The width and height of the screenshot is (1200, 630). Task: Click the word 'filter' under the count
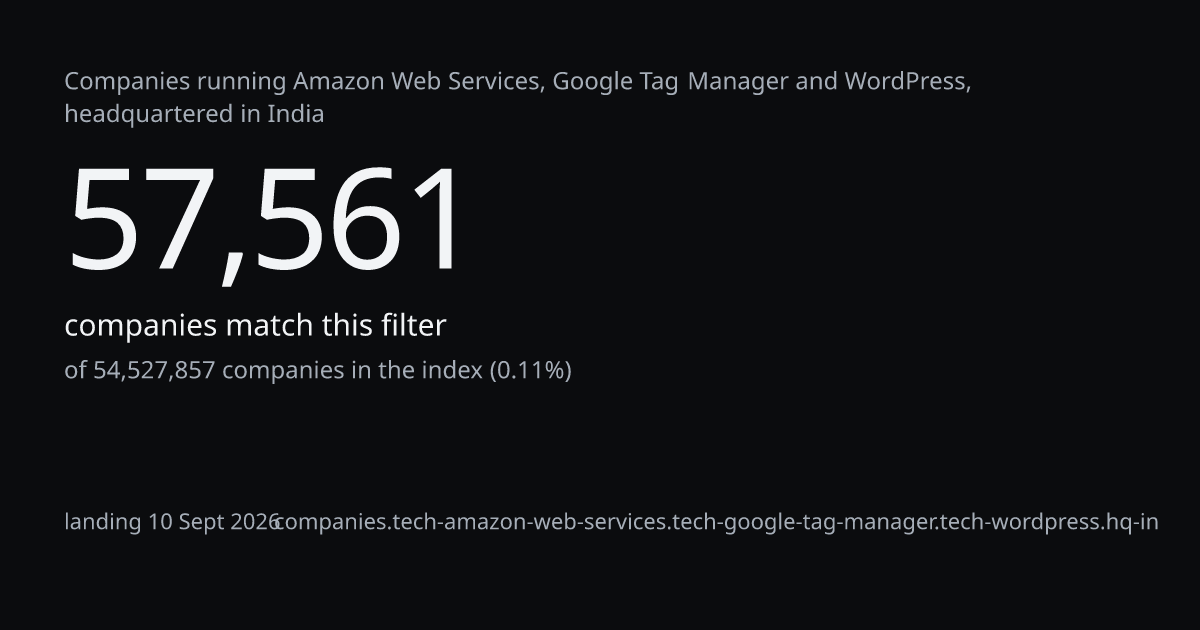point(413,326)
